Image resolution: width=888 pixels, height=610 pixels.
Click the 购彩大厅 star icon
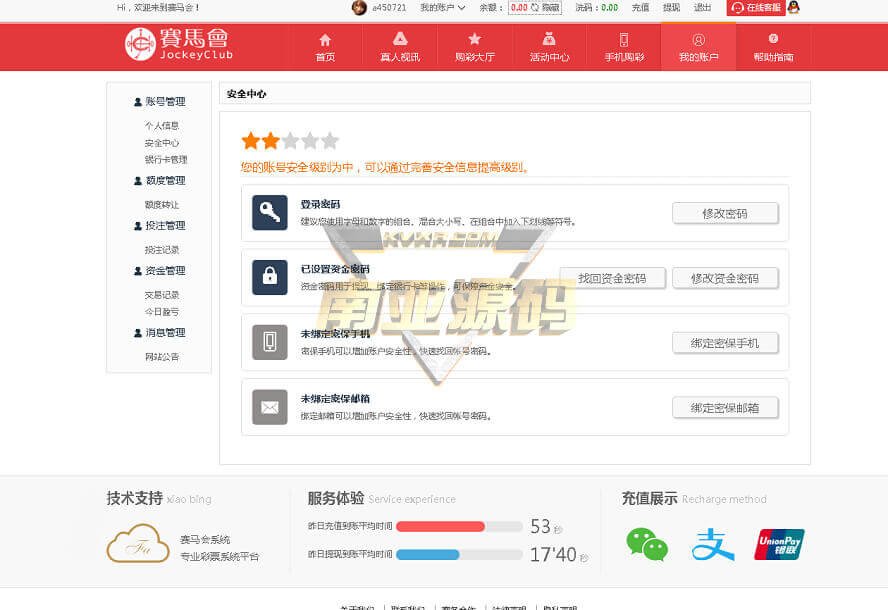(474, 40)
